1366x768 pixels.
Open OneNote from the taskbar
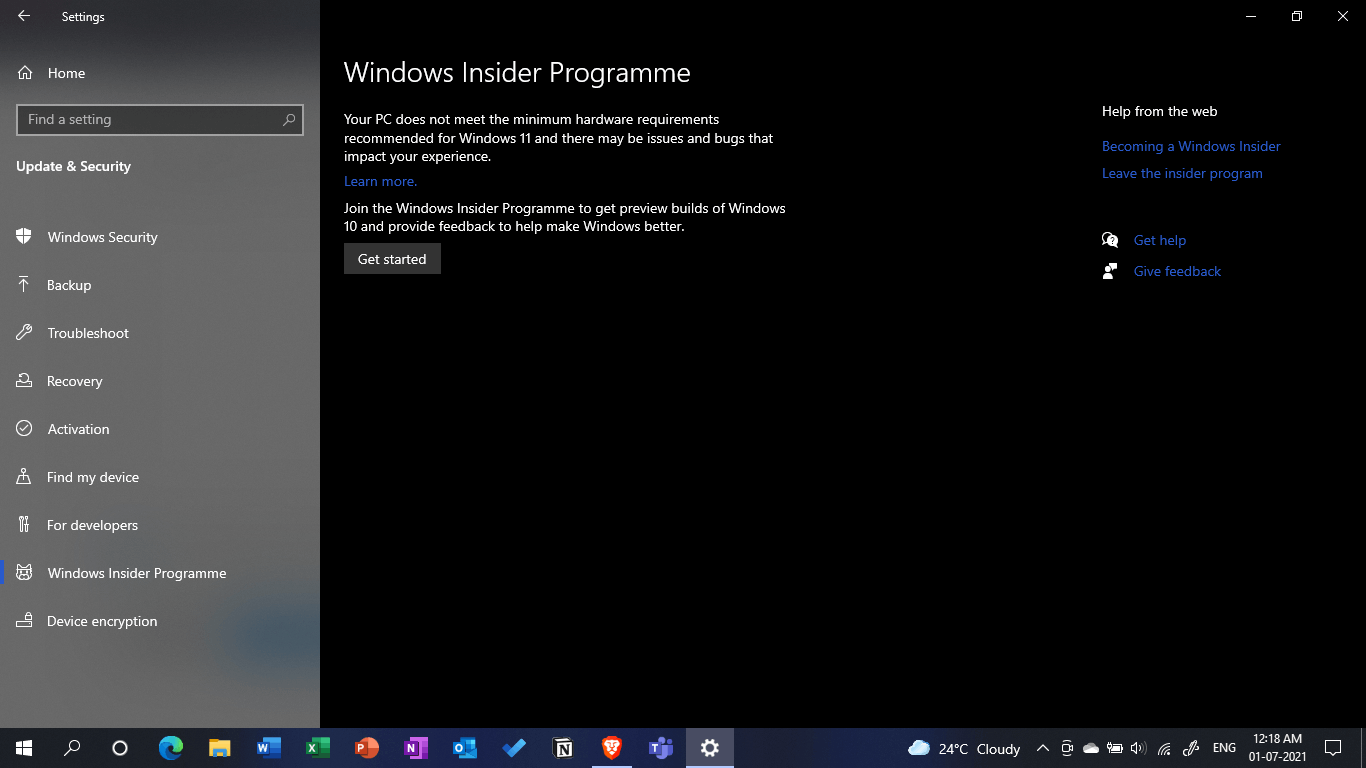[416, 748]
